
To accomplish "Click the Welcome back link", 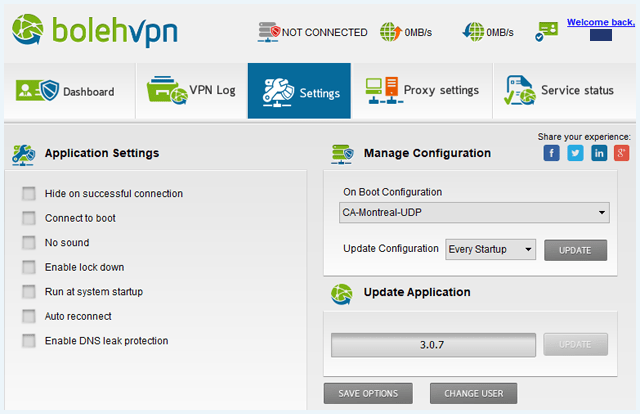I will 601,22.
